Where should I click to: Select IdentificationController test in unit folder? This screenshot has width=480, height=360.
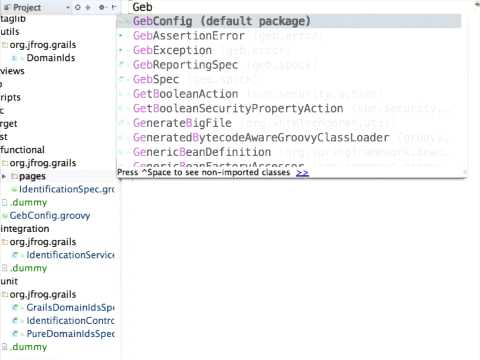70,321
